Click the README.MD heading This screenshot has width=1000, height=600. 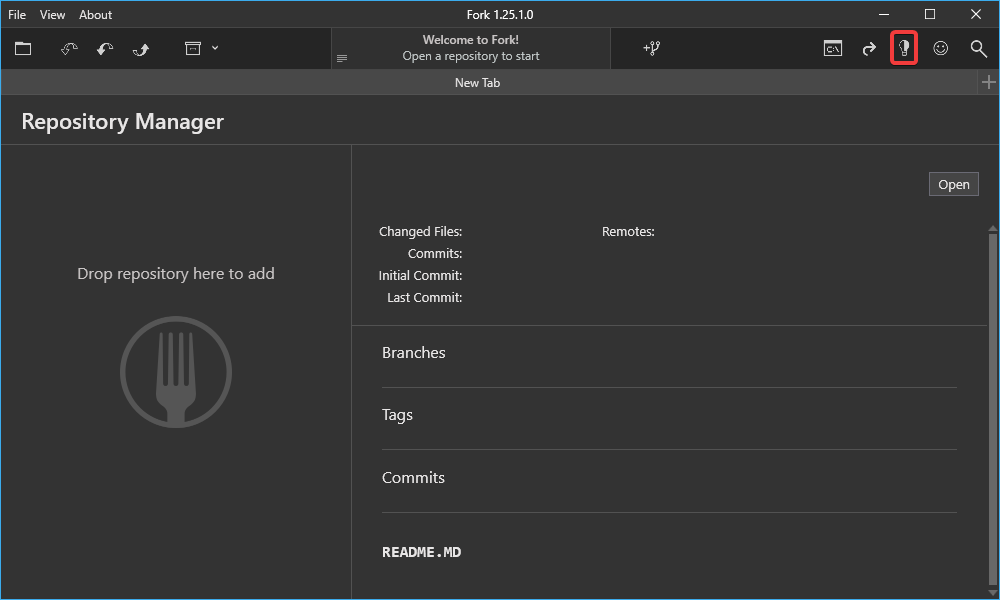coord(422,552)
